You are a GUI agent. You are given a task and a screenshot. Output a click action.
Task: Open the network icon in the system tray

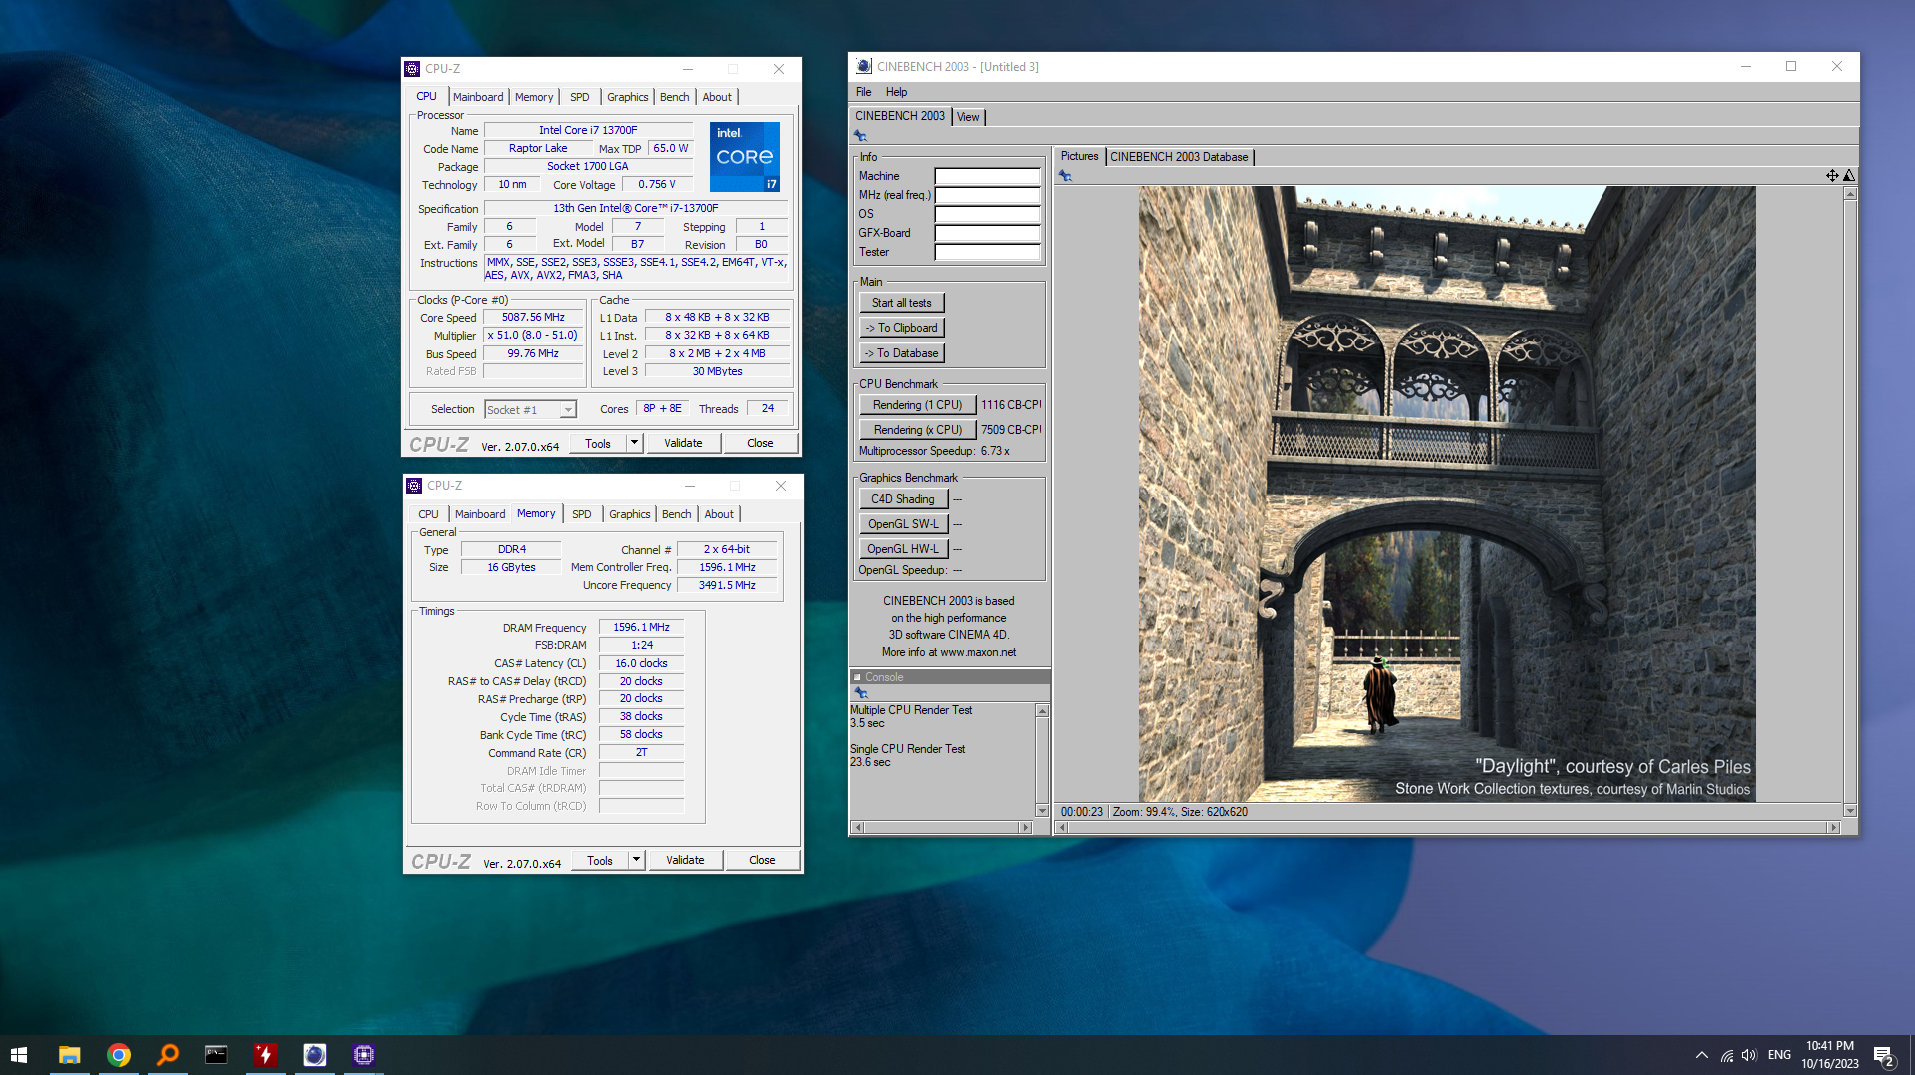(x=1727, y=1055)
